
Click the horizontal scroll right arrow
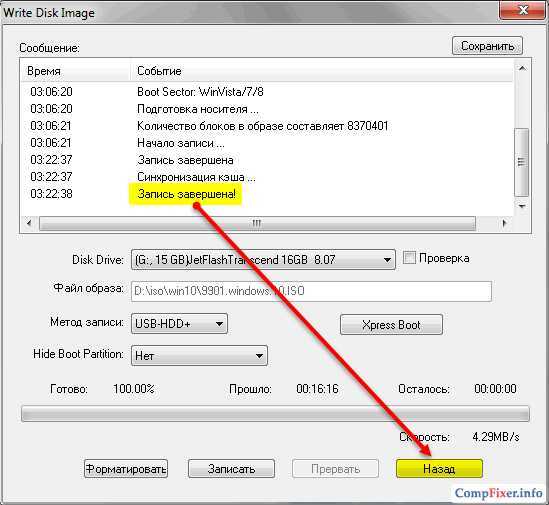coord(504,223)
